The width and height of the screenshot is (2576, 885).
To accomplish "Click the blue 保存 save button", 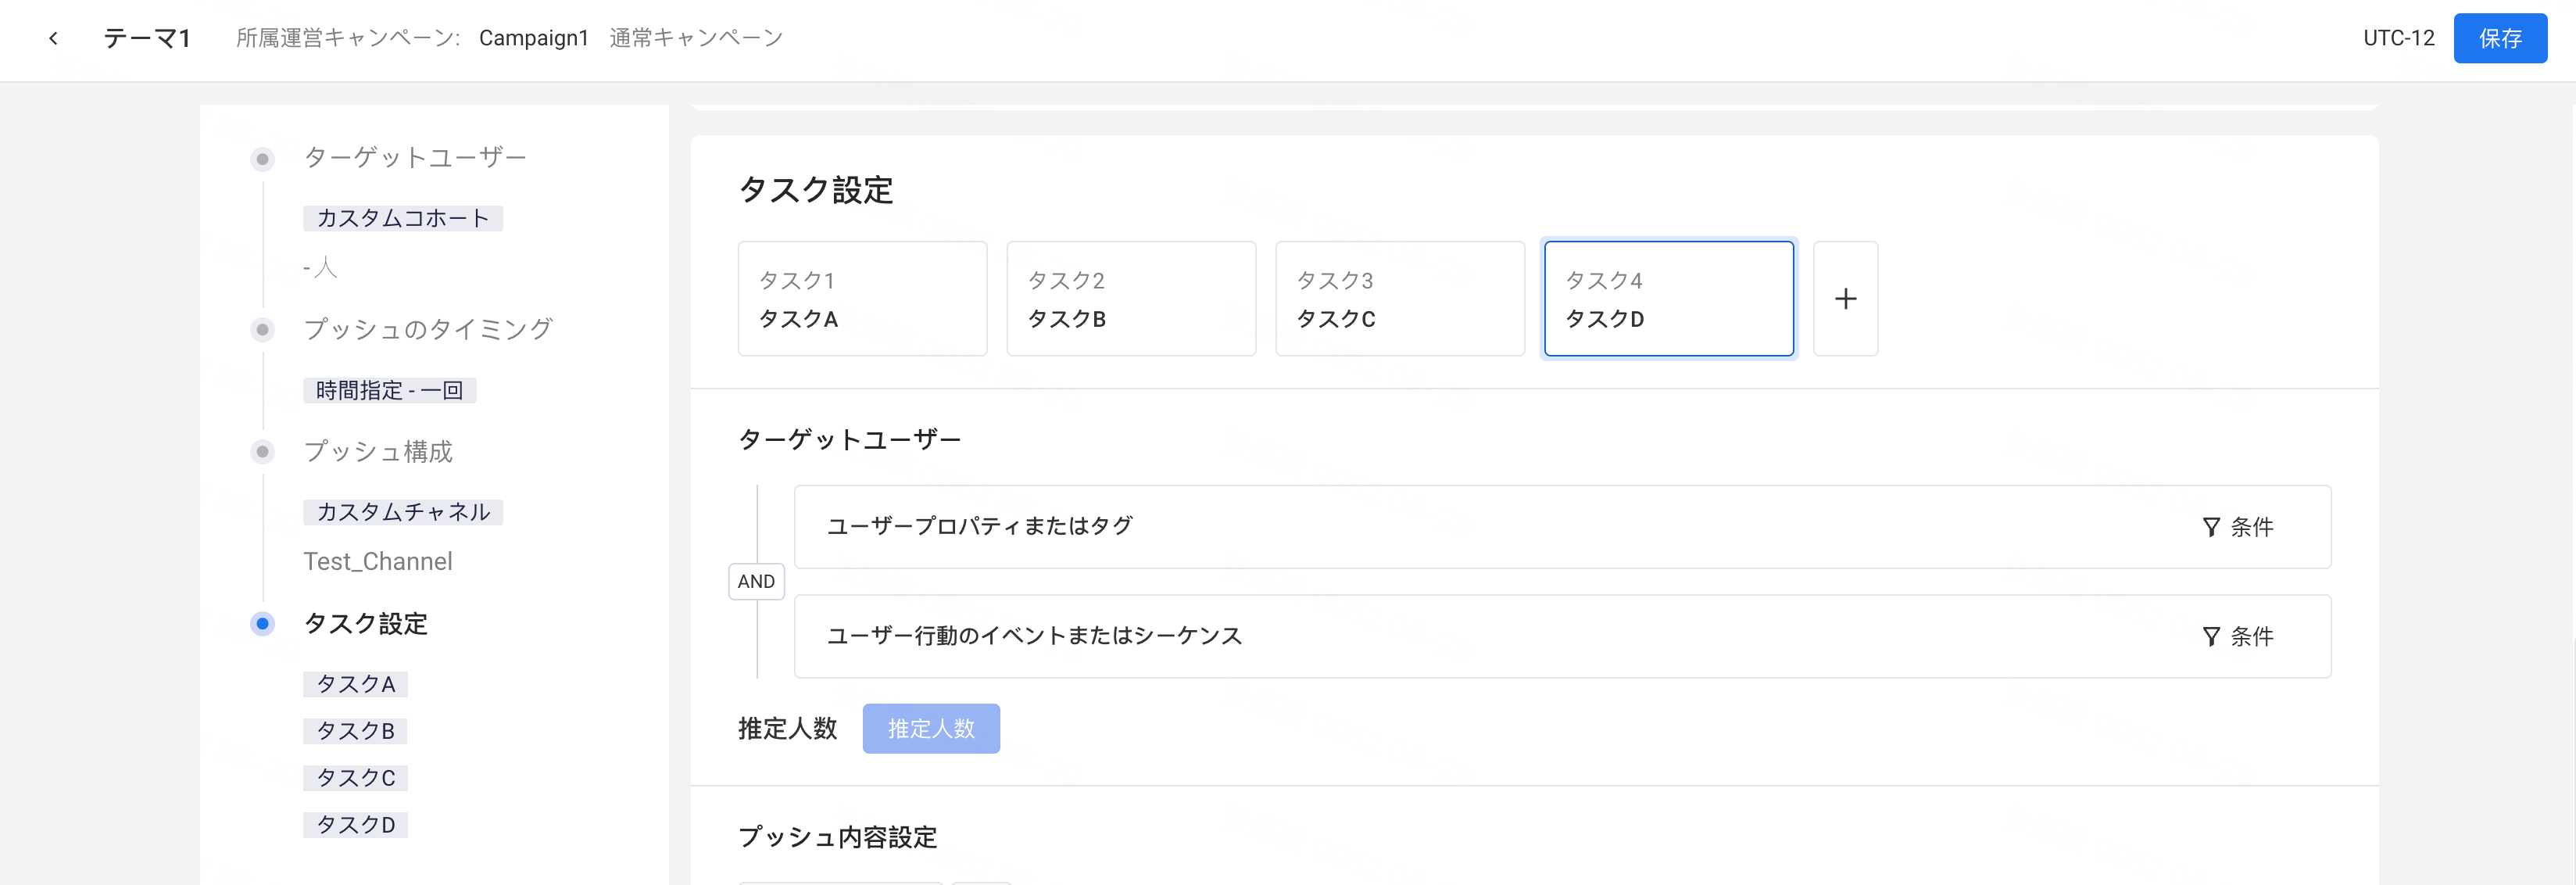I will coord(2500,38).
